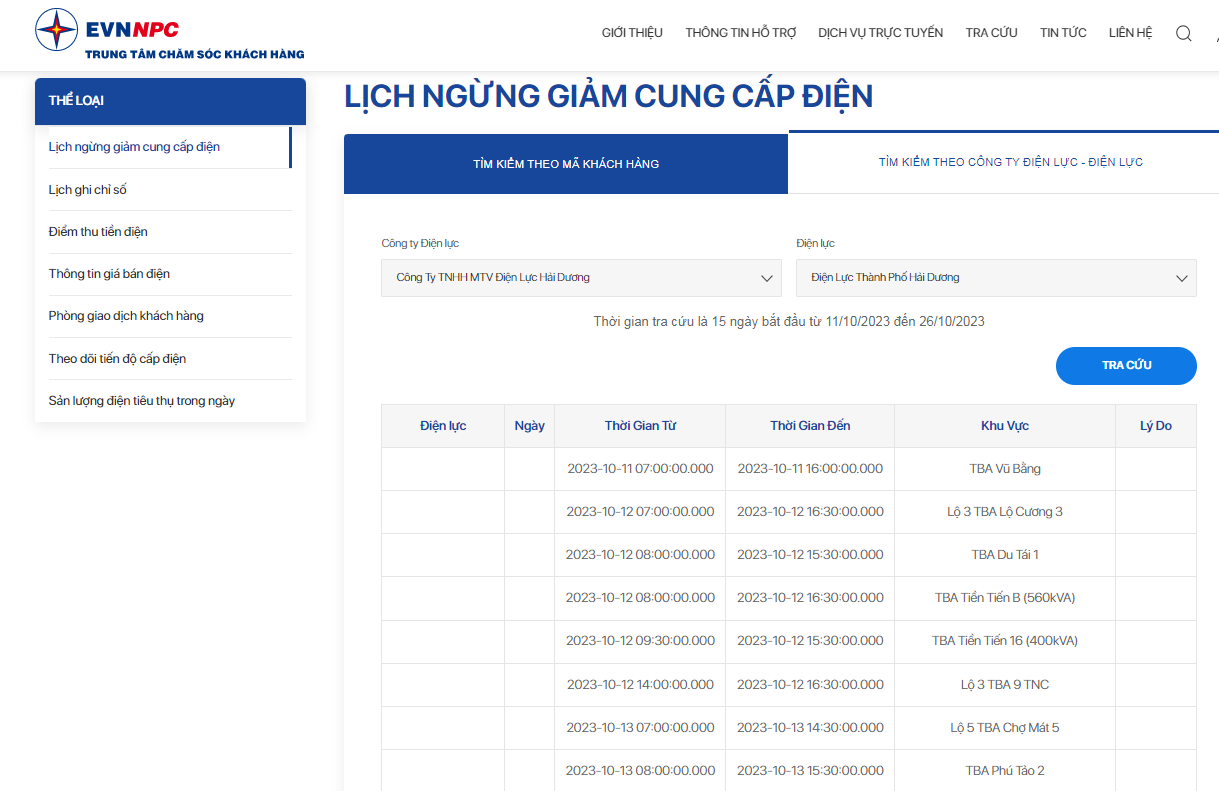Screen dimensions: 1219x791
Task: Go to Điểm thu tiền điện link
Action: [98, 232]
